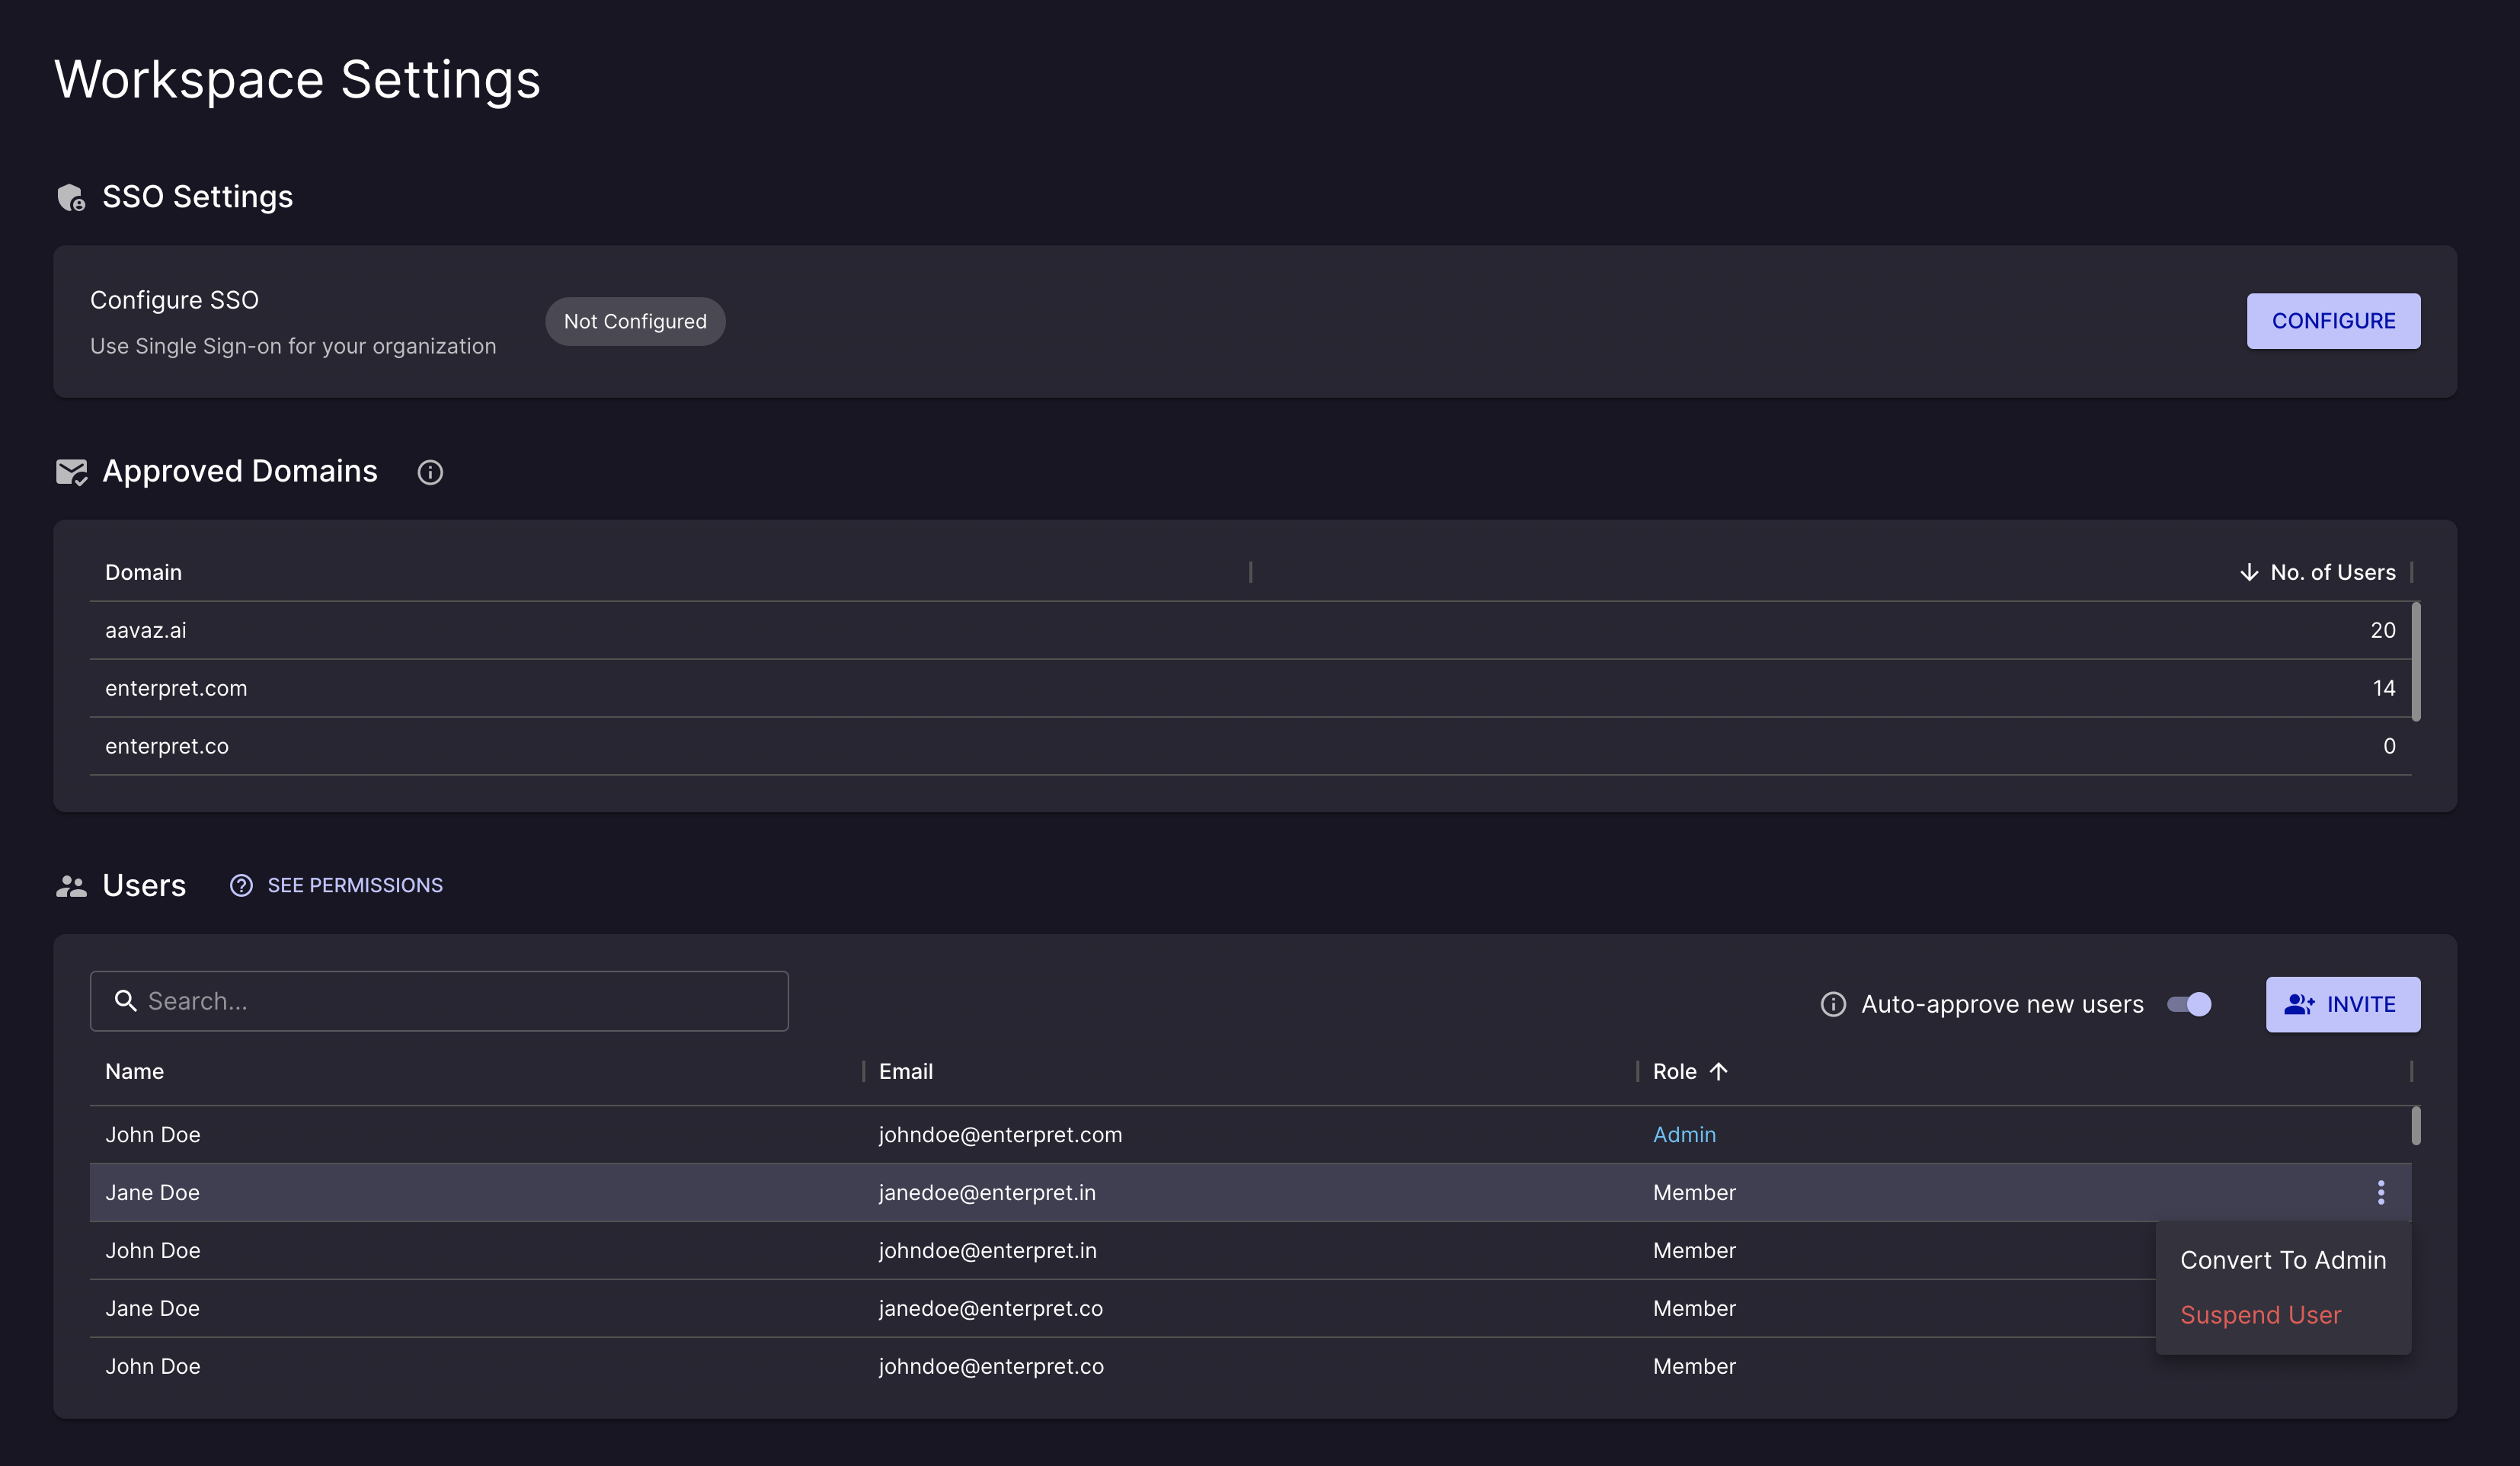Open the SEE PERMISSIONS link
Image resolution: width=2520 pixels, height=1466 pixels.
tap(354, 886)
